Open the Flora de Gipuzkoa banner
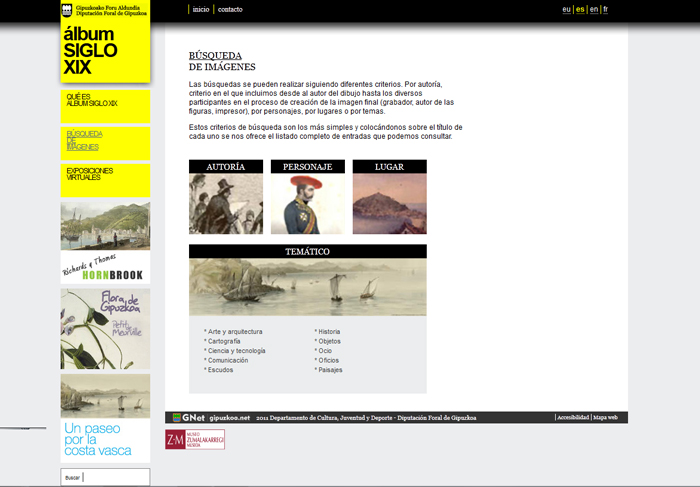This screenshot has height=487, width=700. pyautogui.click(x=105, y=328)
